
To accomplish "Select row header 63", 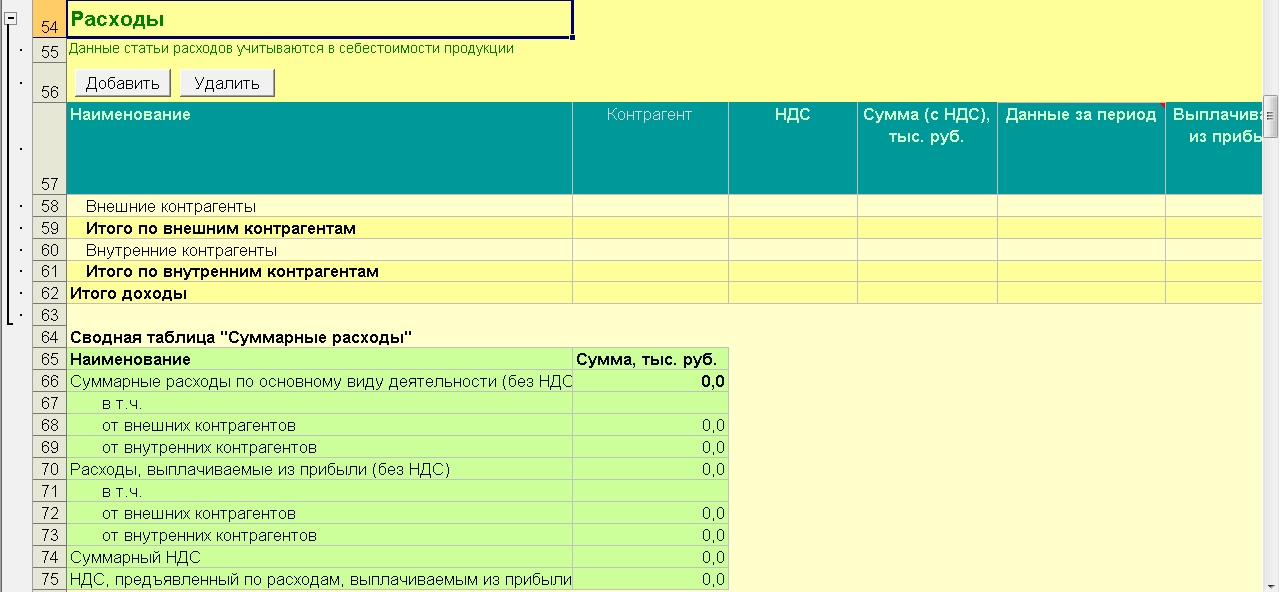I will tap(49, 315).
